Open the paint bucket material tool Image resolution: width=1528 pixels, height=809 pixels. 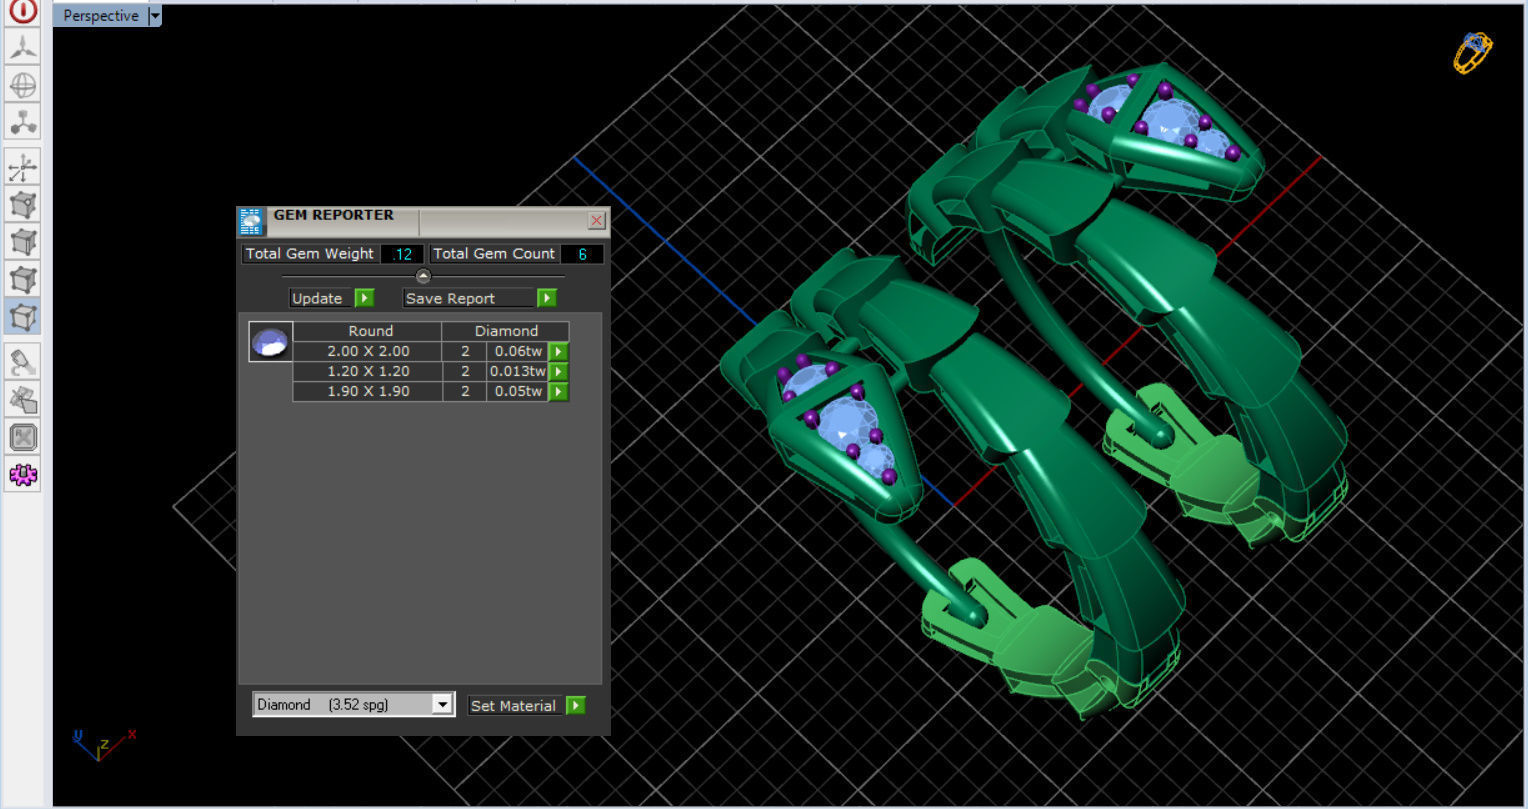22,362
